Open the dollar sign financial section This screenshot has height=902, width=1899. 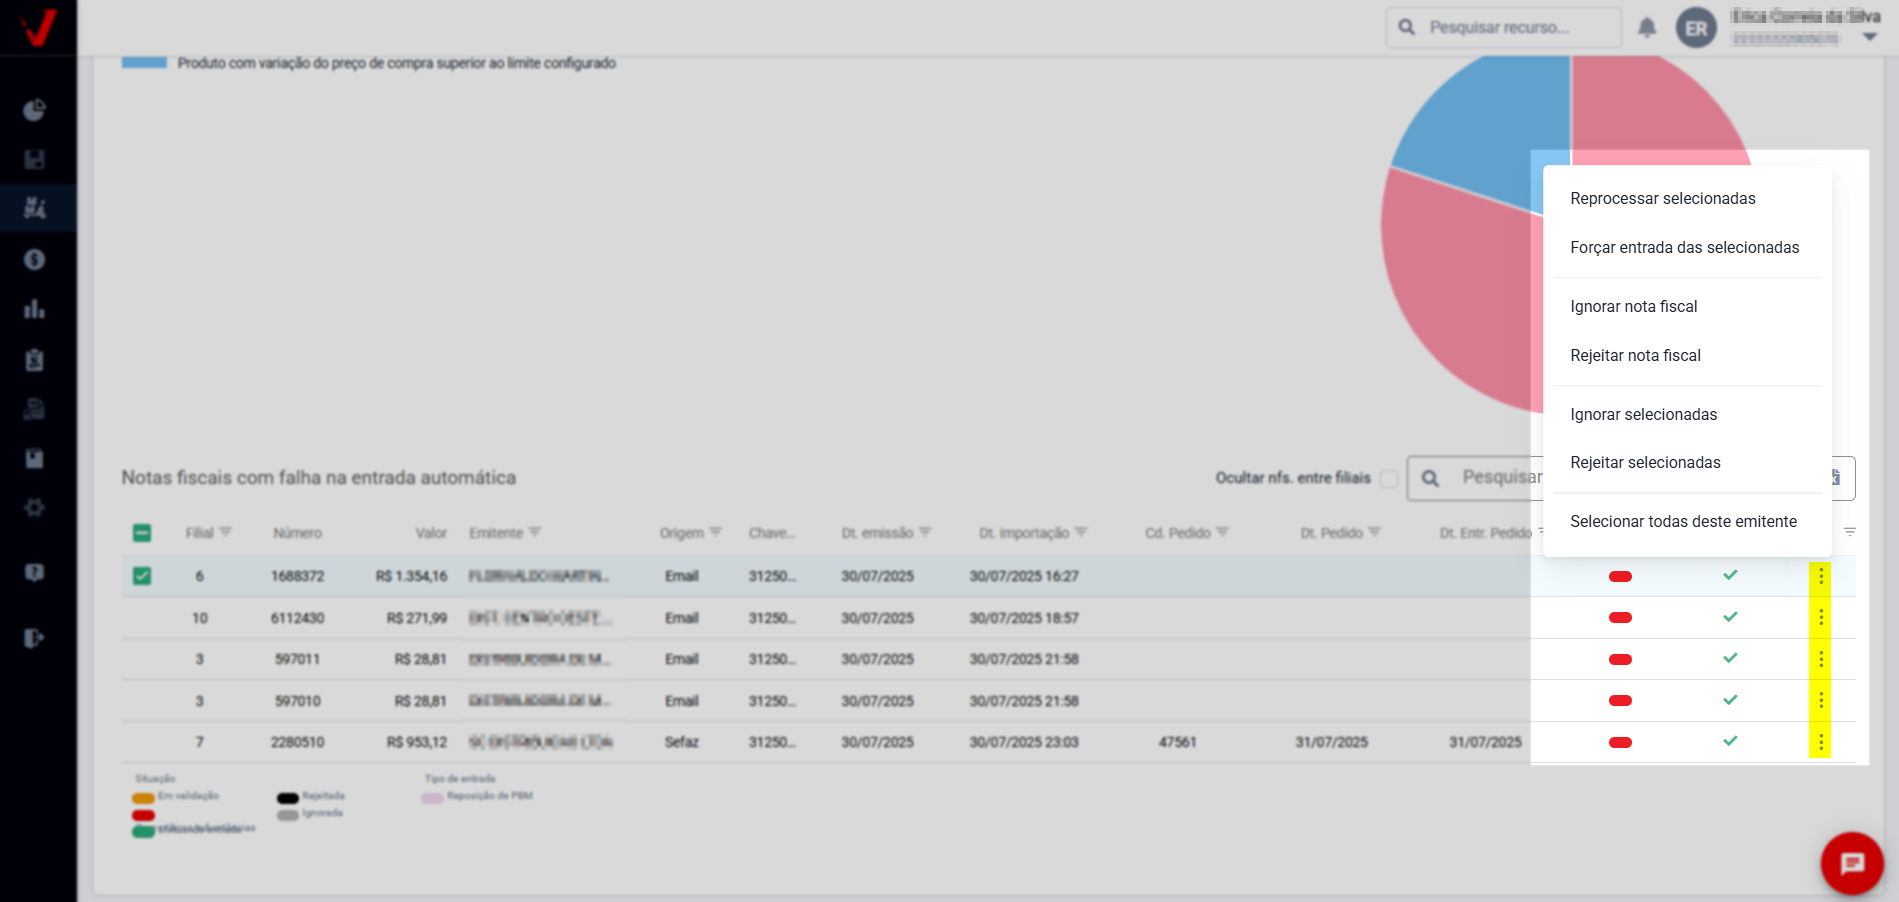(x=35, y=260)
